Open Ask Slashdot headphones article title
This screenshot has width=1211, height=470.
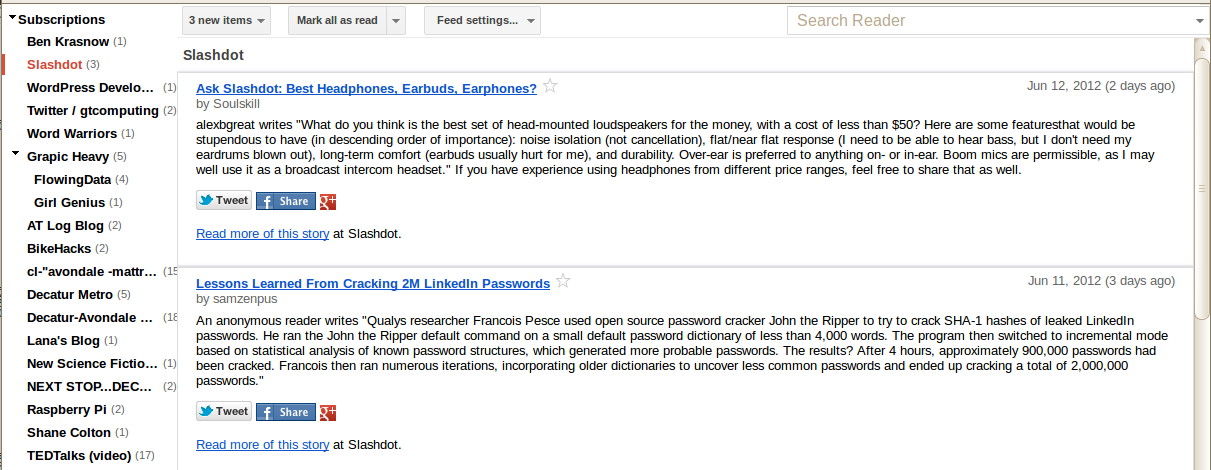pyautogui.click(x=366, y=88)
